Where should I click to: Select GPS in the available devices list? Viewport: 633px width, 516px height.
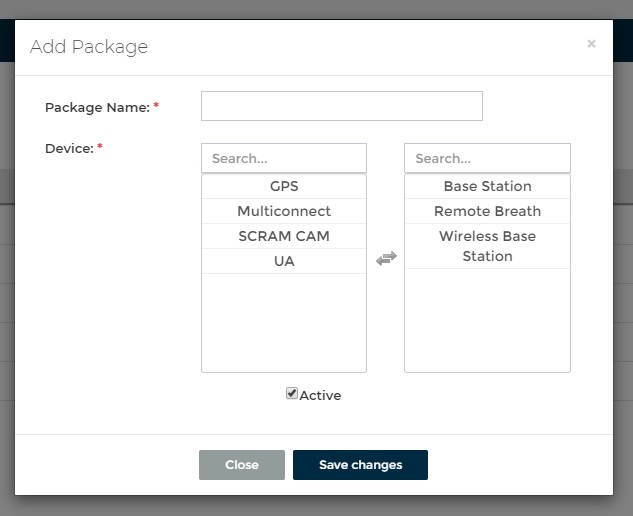click(284, 186)
